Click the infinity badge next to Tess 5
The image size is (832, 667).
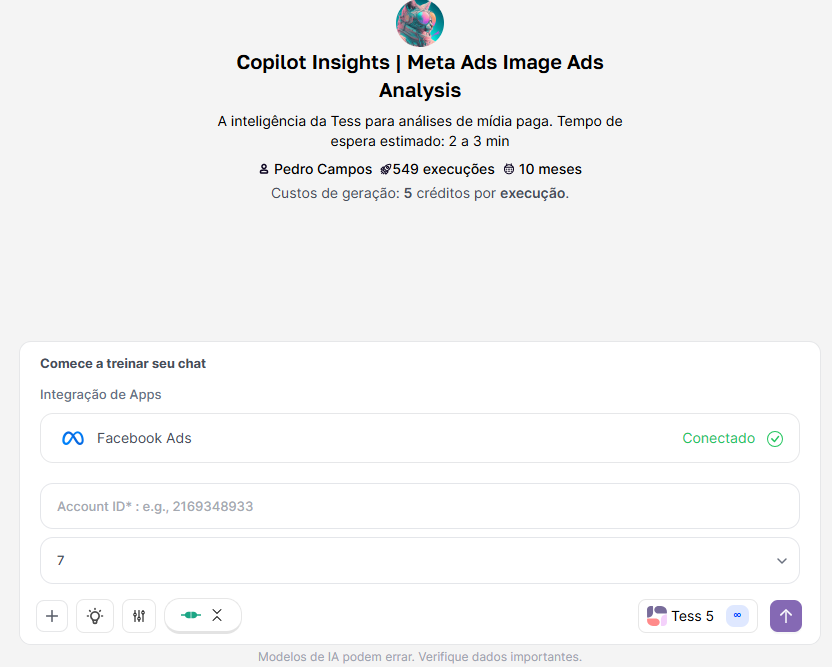click(x=737, y=616)
